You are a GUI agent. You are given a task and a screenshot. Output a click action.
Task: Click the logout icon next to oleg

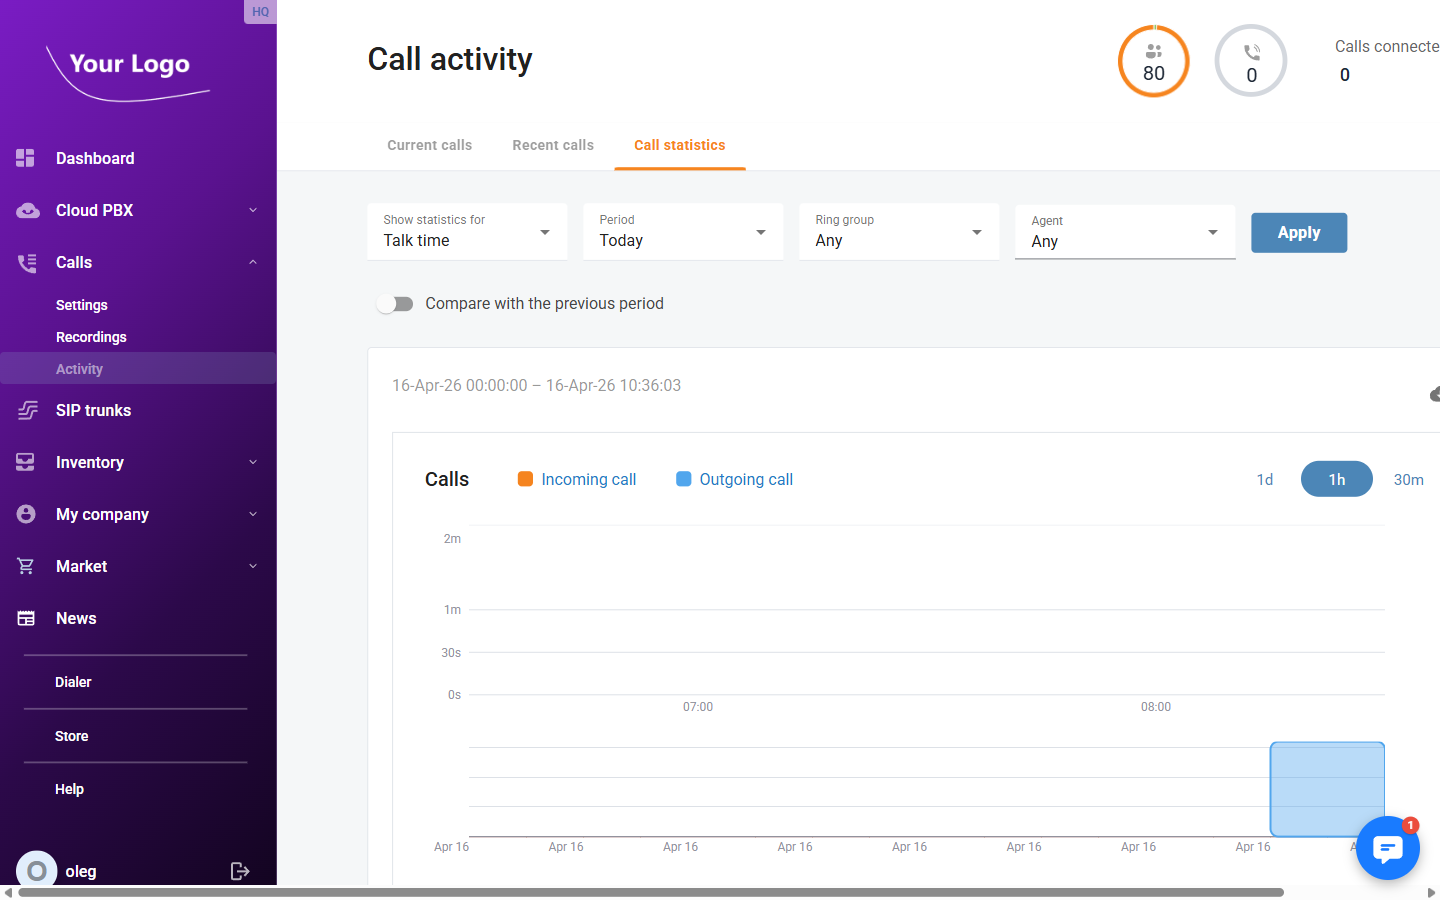(x=240, y=871)
